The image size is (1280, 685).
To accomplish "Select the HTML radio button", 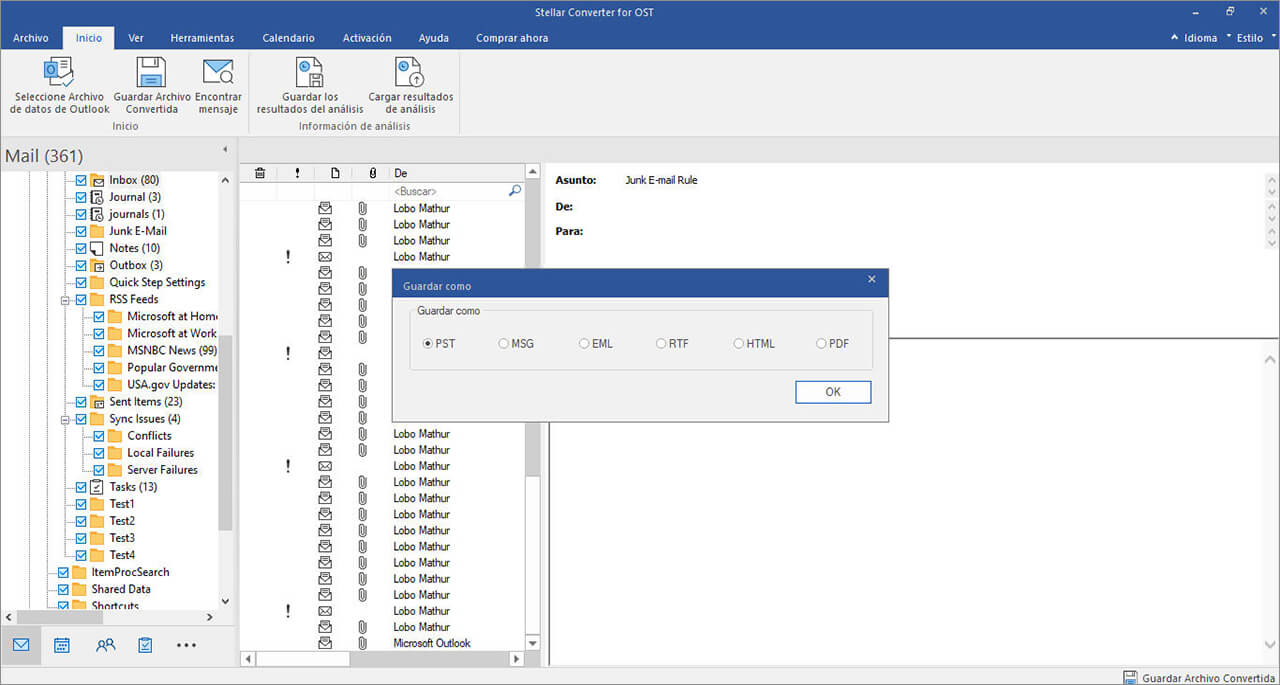I will click(739, 344).
